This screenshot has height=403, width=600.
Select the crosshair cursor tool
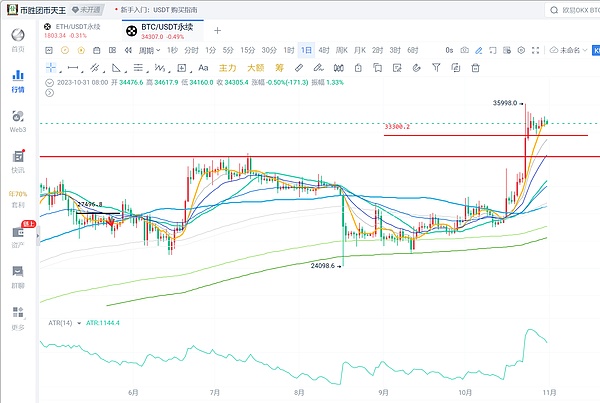point(52,68)
